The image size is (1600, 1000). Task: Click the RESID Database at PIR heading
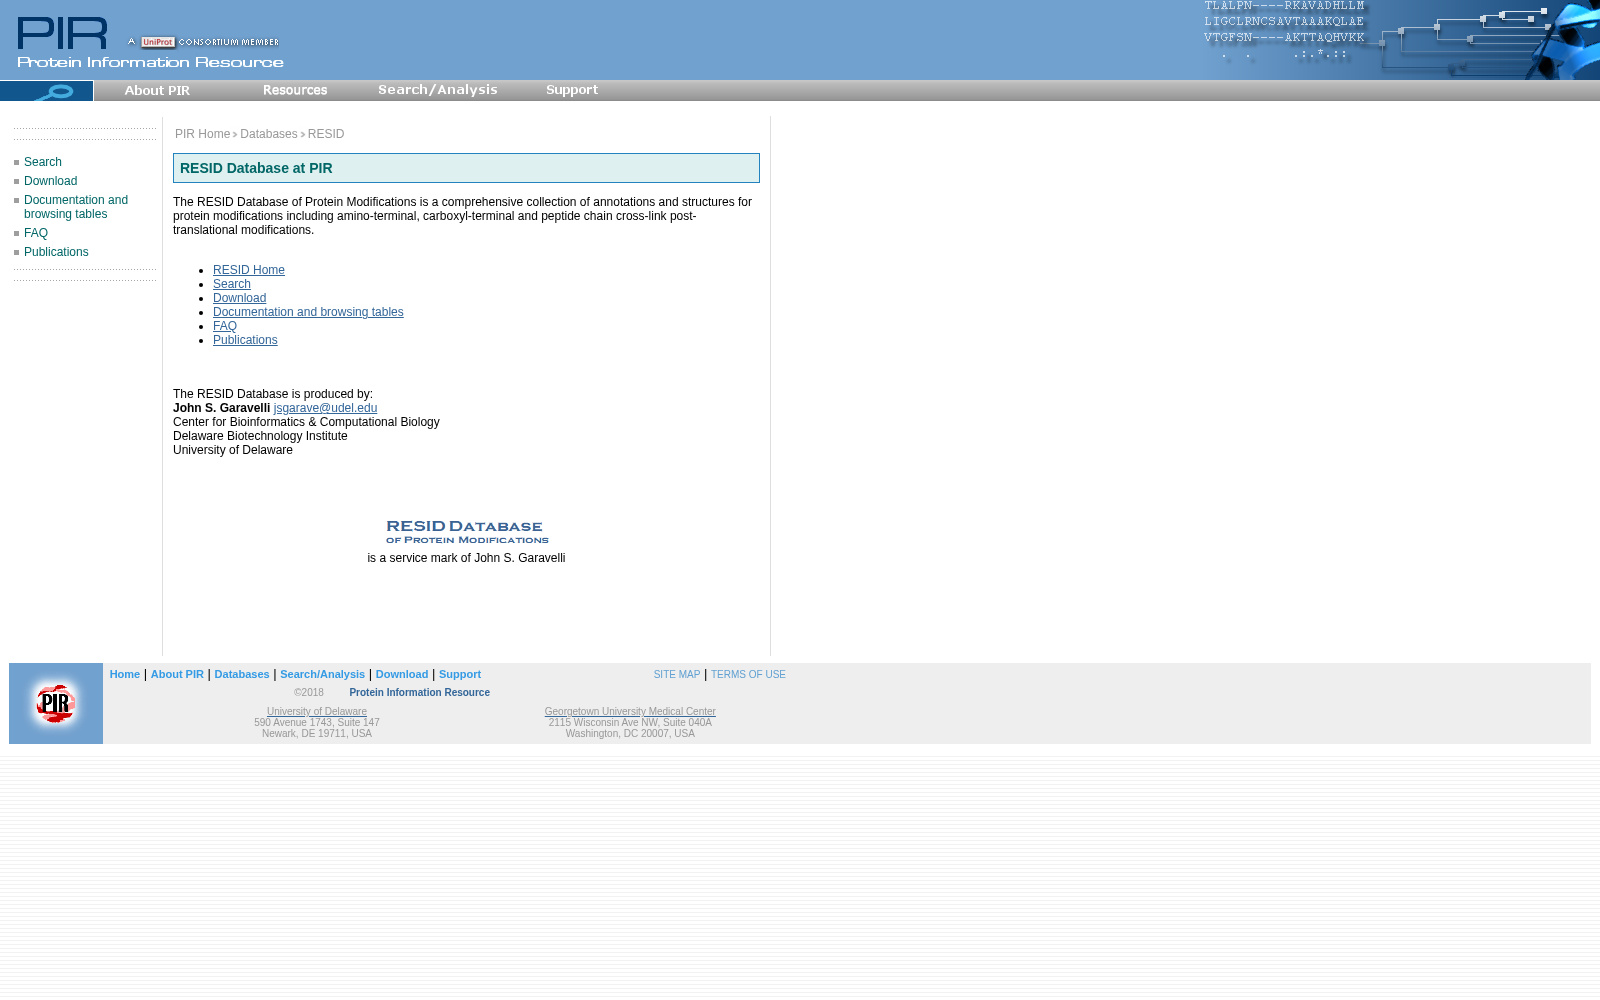click(x=256, y=168)
